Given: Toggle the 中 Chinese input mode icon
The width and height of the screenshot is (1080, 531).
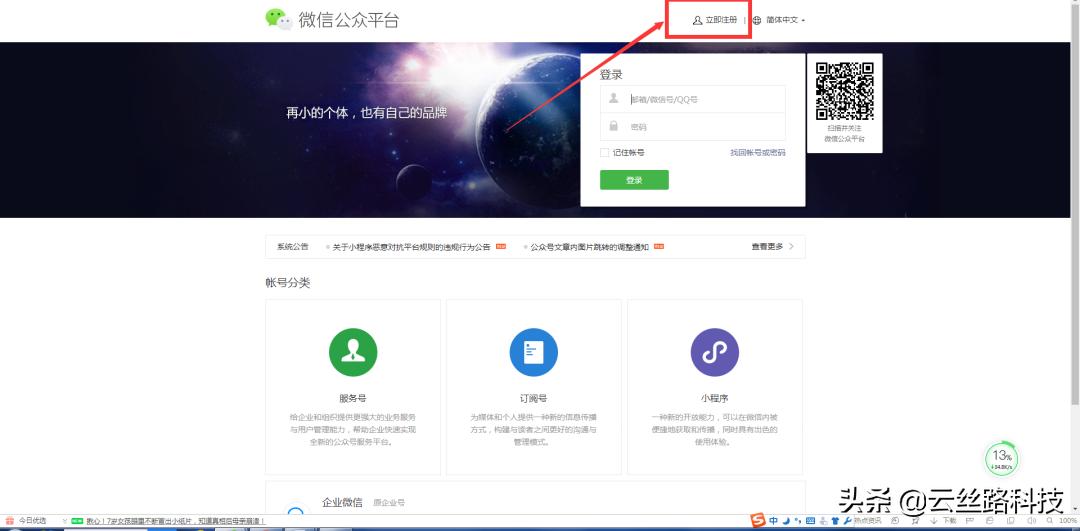Looking at the screenshot, I should [x=773, y=520].
